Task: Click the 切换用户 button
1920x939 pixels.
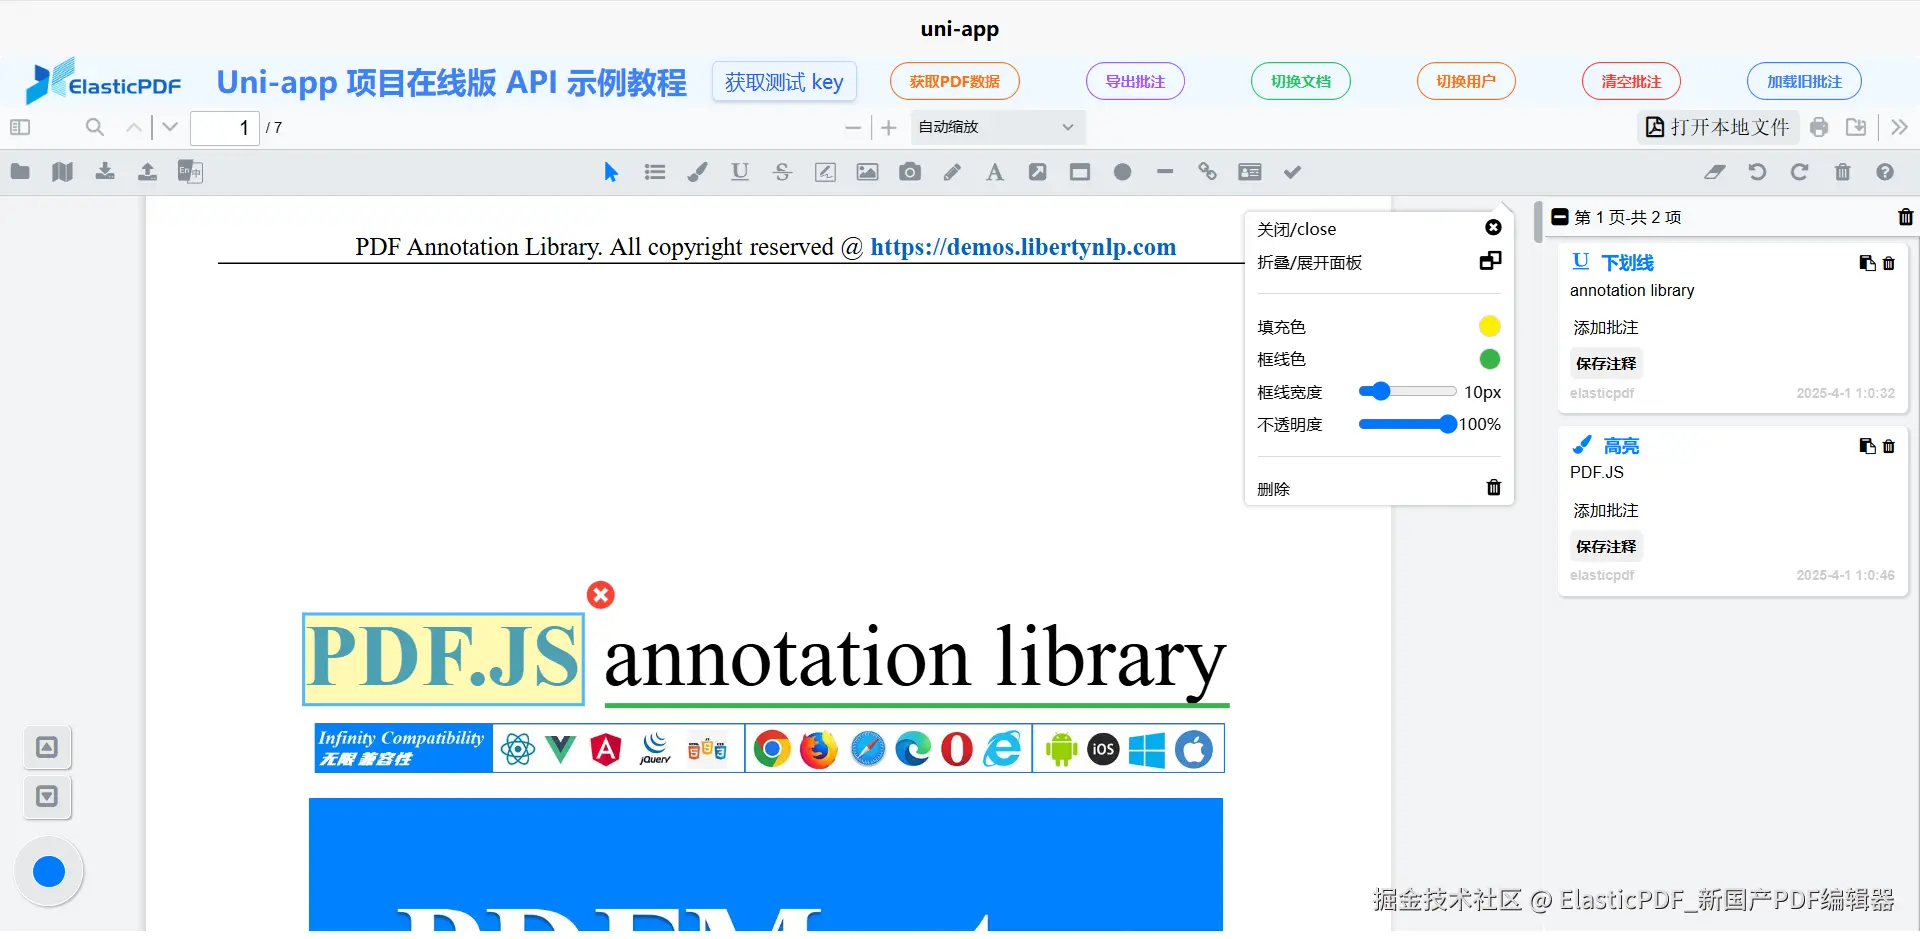Action: pyautogui.click(x=1466, y=81)
